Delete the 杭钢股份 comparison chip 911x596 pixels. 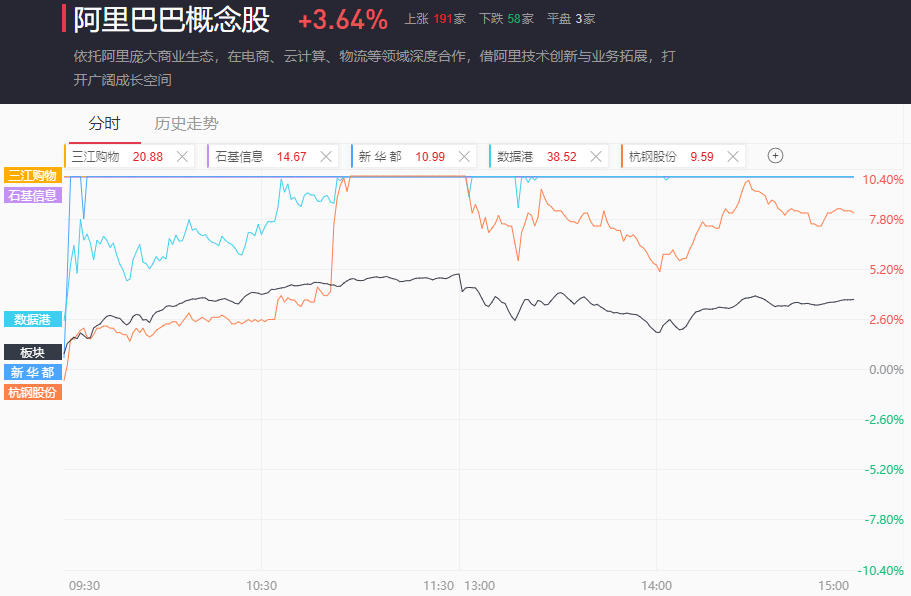[x=733, y=156]
